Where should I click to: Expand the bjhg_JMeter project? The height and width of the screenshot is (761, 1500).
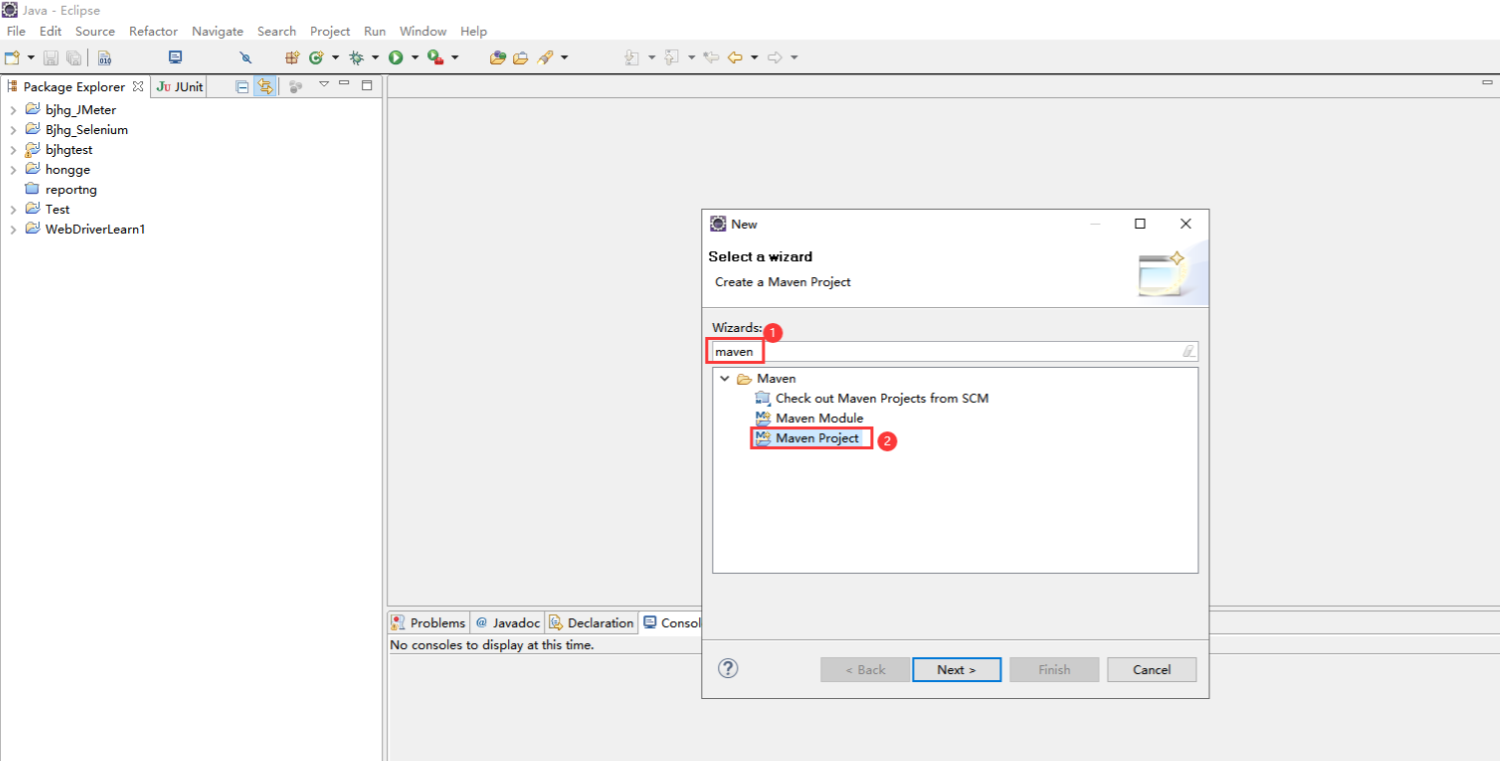[x=13, y=110]
